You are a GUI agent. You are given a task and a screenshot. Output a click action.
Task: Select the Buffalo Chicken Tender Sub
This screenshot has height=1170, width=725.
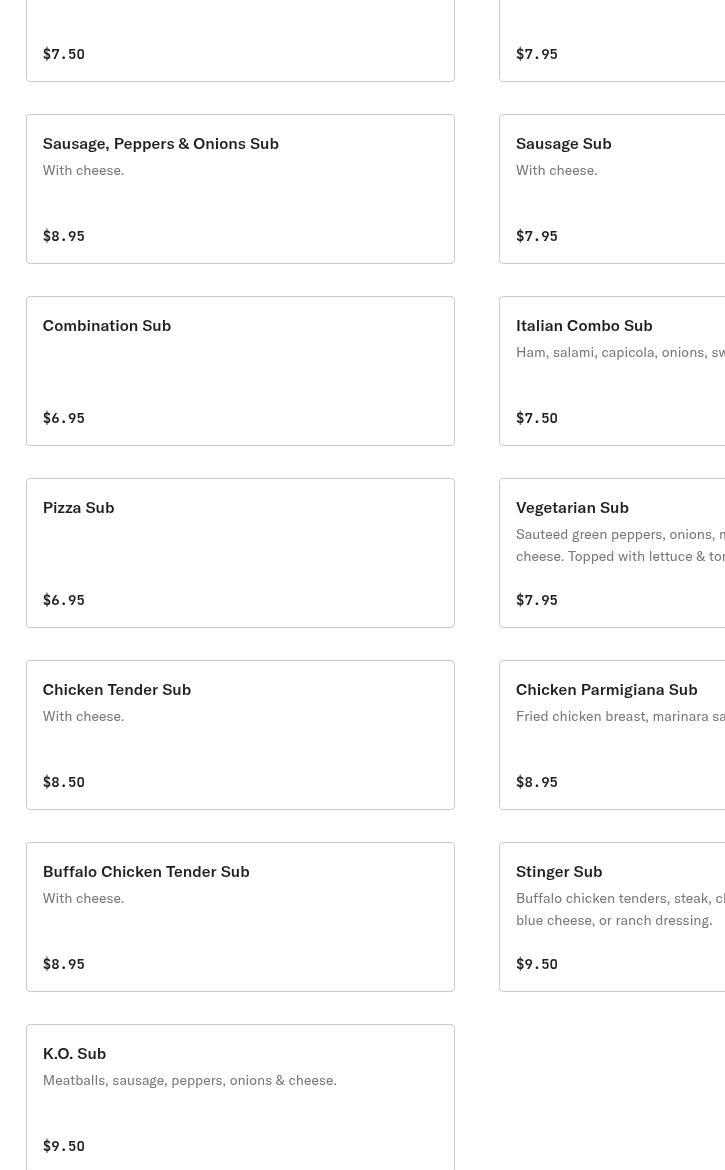click(240, 917)
